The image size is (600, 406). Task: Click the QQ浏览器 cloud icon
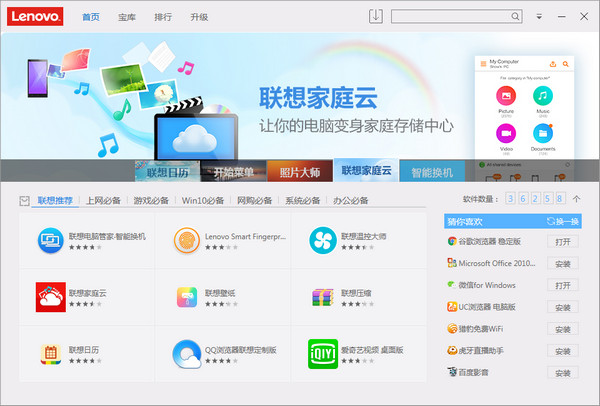186,355
